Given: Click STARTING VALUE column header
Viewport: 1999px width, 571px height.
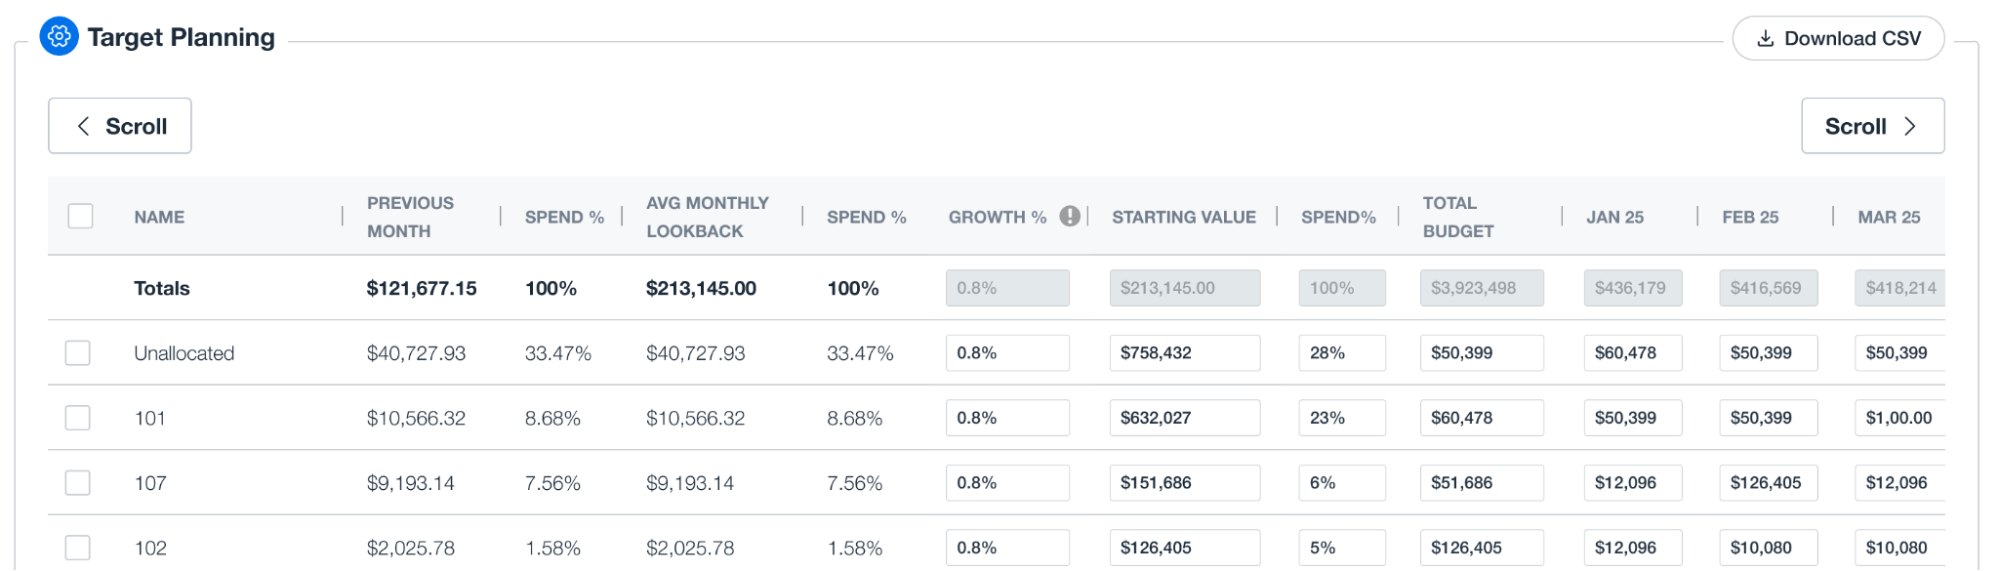Looking at the screenshot, I should pyautogui.click(x=1184, y=217).
